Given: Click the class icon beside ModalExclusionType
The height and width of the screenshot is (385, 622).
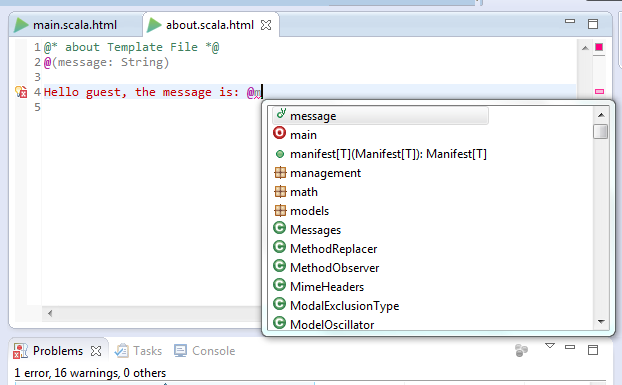Looking at the screenshot, I should coord(279,304).
